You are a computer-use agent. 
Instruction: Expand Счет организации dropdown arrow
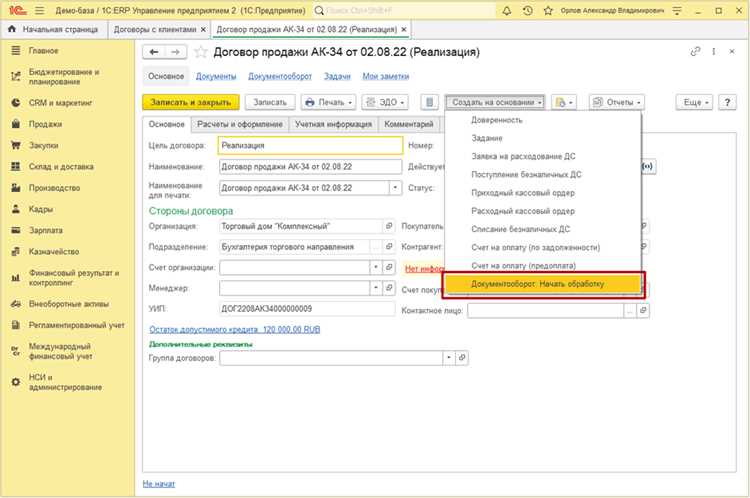(x=376, y=267)
